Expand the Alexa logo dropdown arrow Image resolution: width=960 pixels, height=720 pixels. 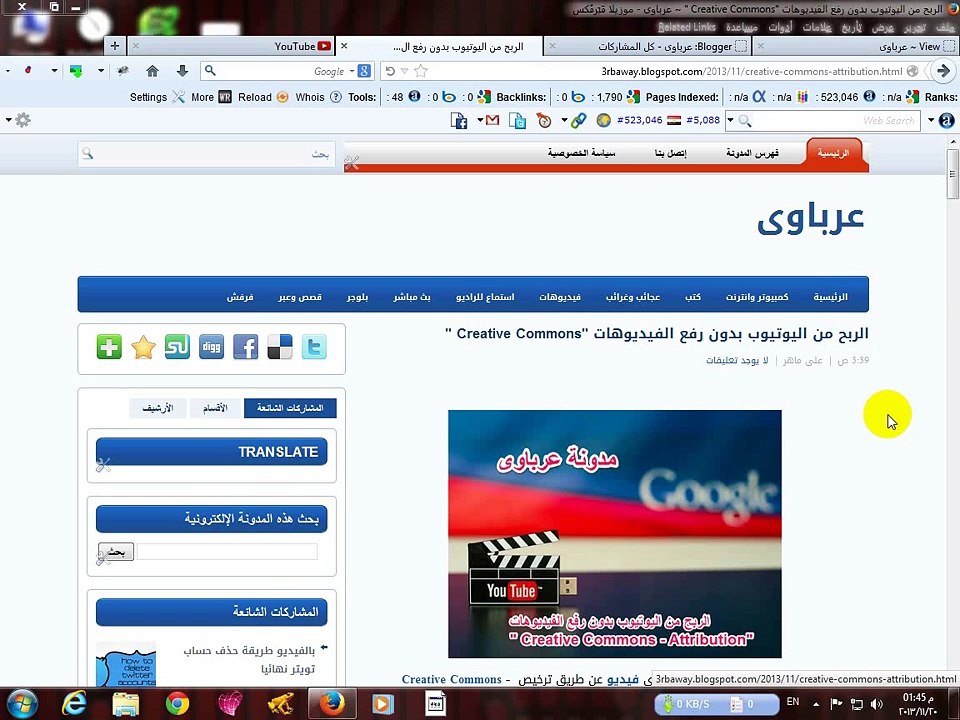[x=931, y=120]
